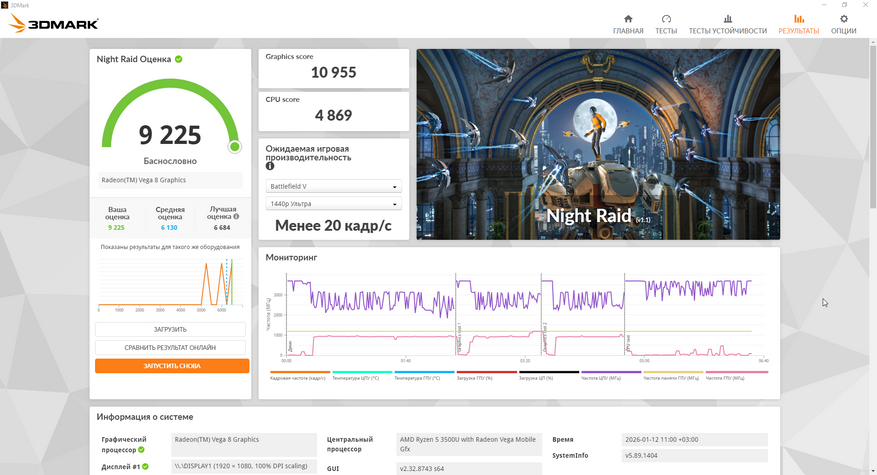Click green check next to Дисплей #1

click(145, 467)
